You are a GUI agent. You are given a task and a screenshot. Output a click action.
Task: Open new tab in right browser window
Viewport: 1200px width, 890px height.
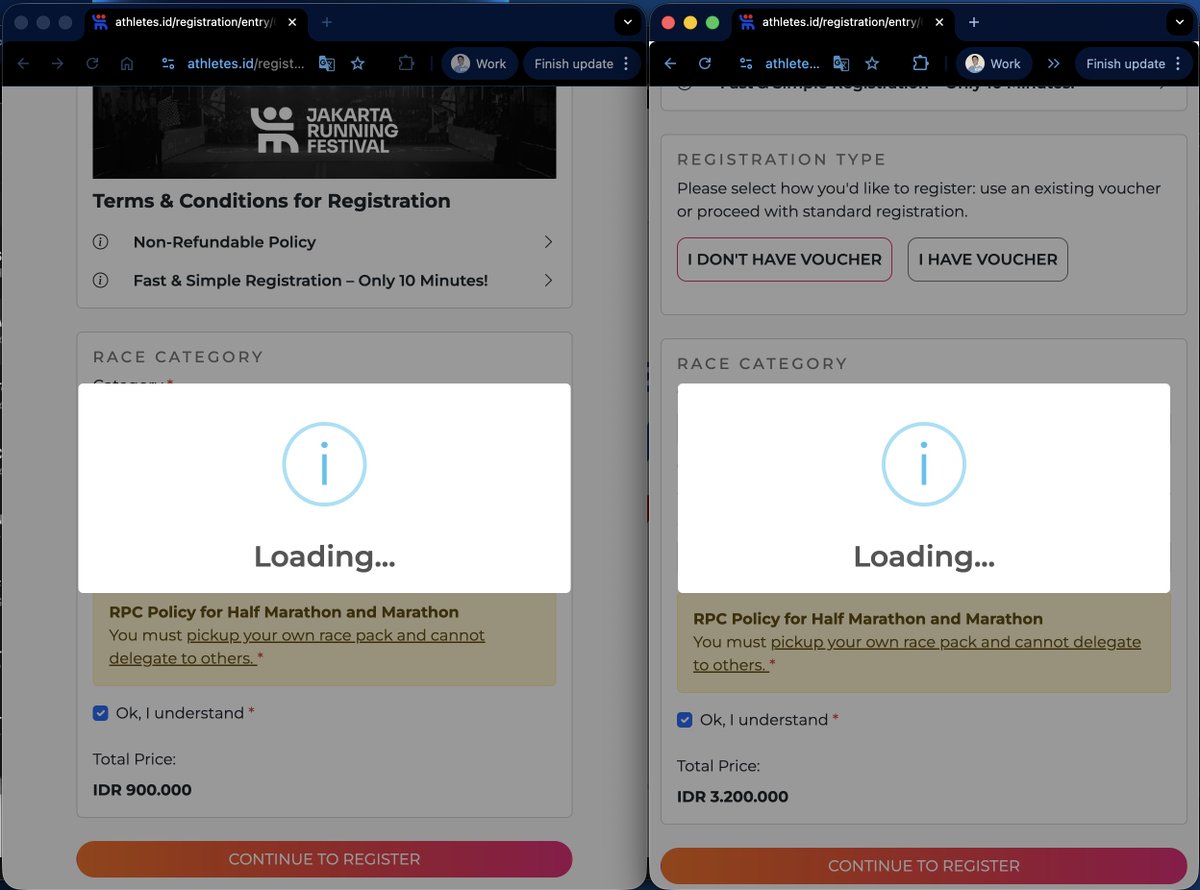point(974,22)
